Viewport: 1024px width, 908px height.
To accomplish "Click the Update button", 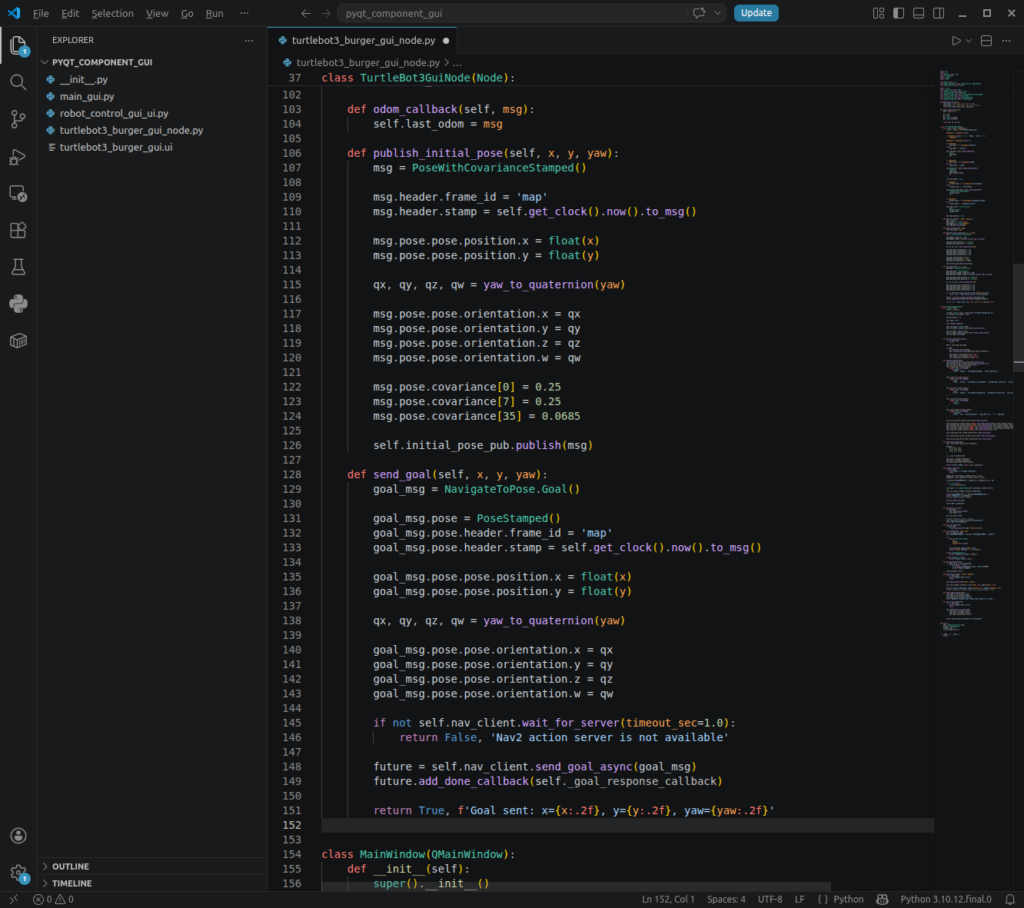I will pos(756,13).
